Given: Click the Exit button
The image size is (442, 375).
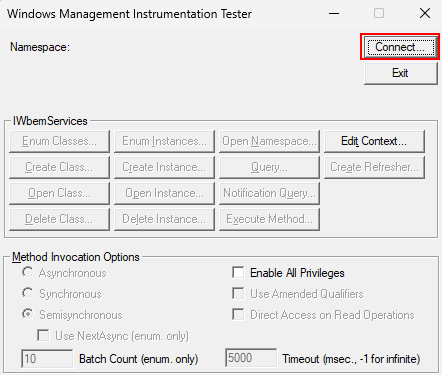Looking at the screenshot, I should [400, 73].
